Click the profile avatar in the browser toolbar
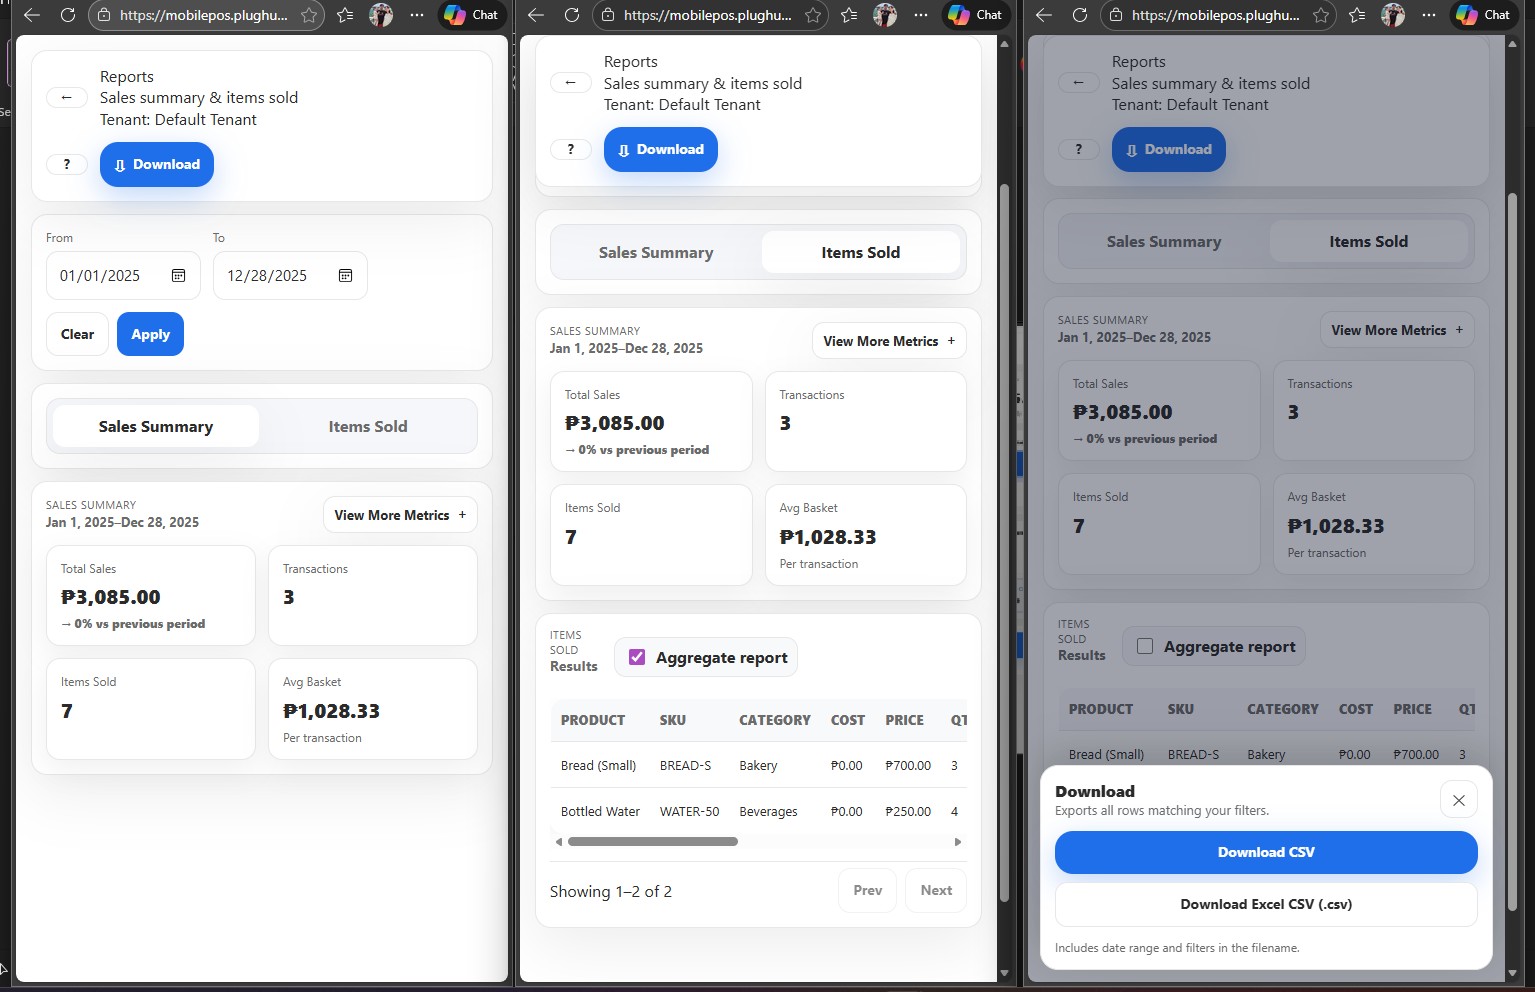Screen dimensions: 1535x992 [381, 15]
